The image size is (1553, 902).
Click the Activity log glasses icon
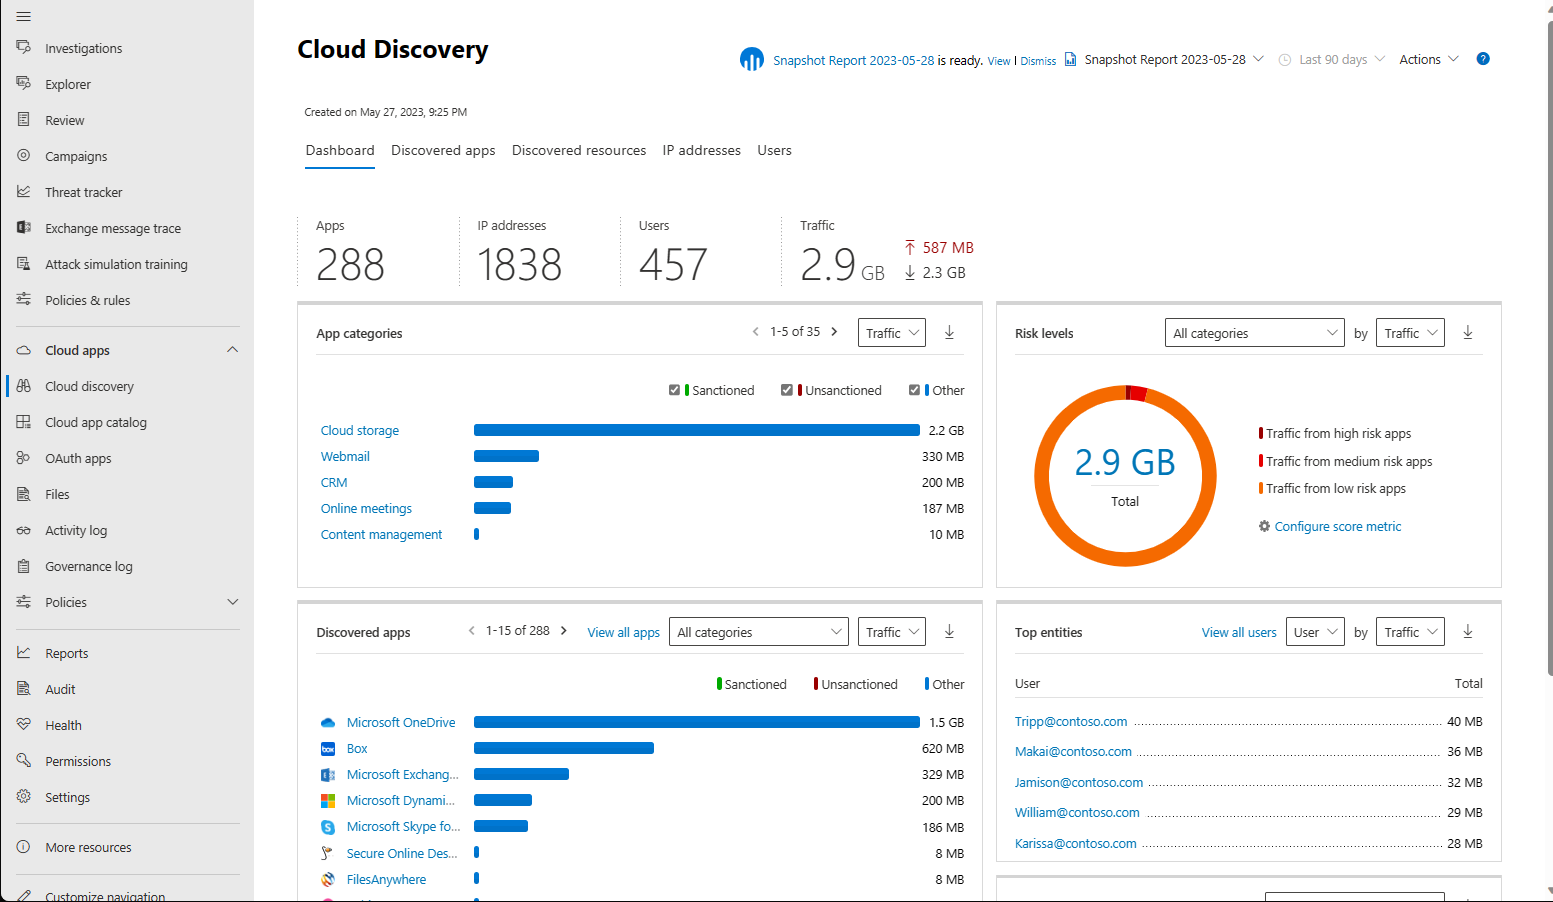pos(24,530)
